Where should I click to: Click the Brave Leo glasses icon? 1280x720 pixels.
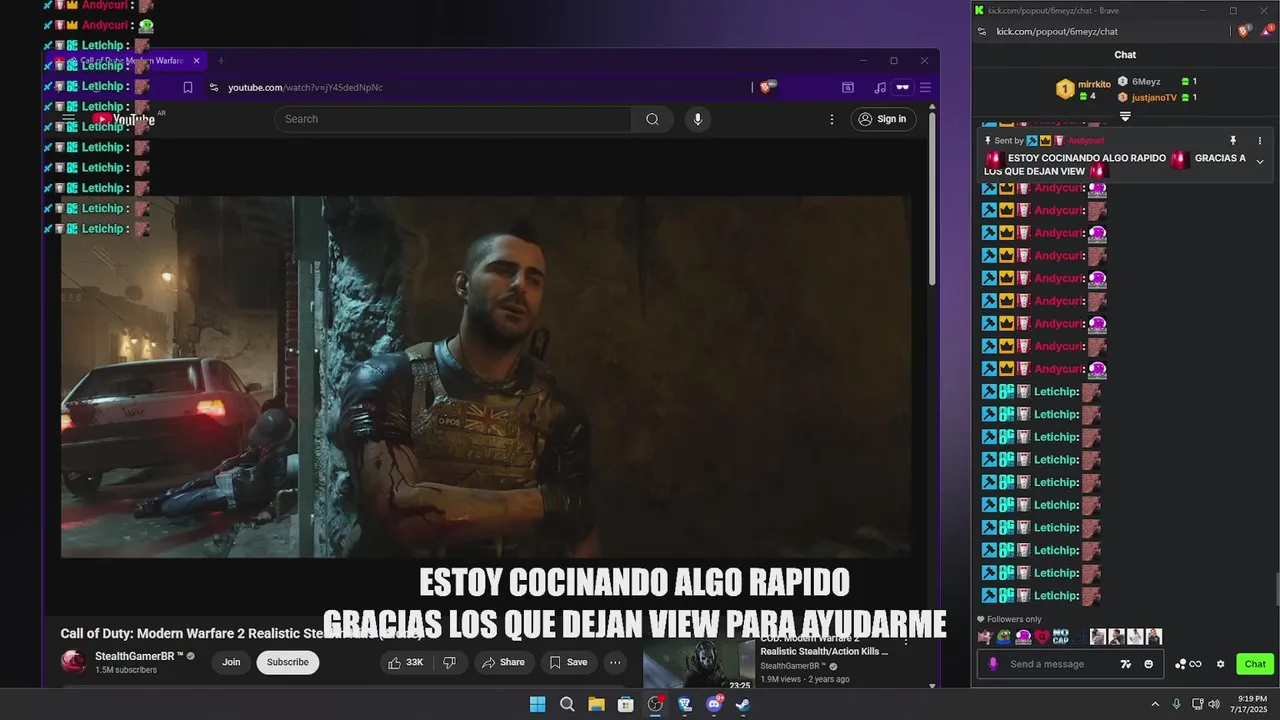point(902,87)
